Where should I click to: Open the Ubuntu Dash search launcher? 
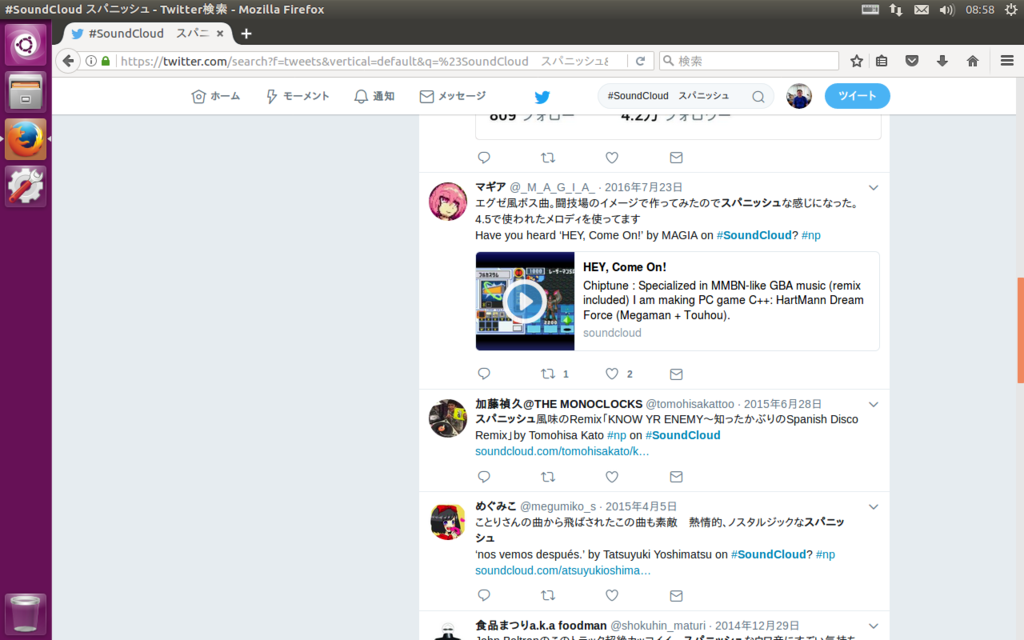click(x=25, y=44)
